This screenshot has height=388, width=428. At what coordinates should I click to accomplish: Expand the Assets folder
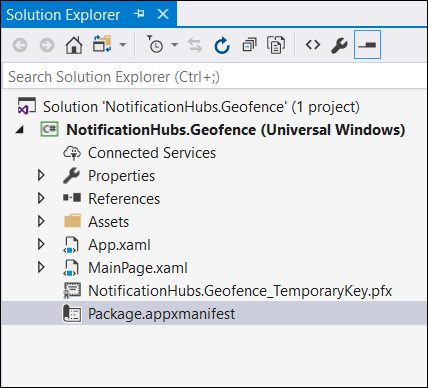tap(41, 221)
